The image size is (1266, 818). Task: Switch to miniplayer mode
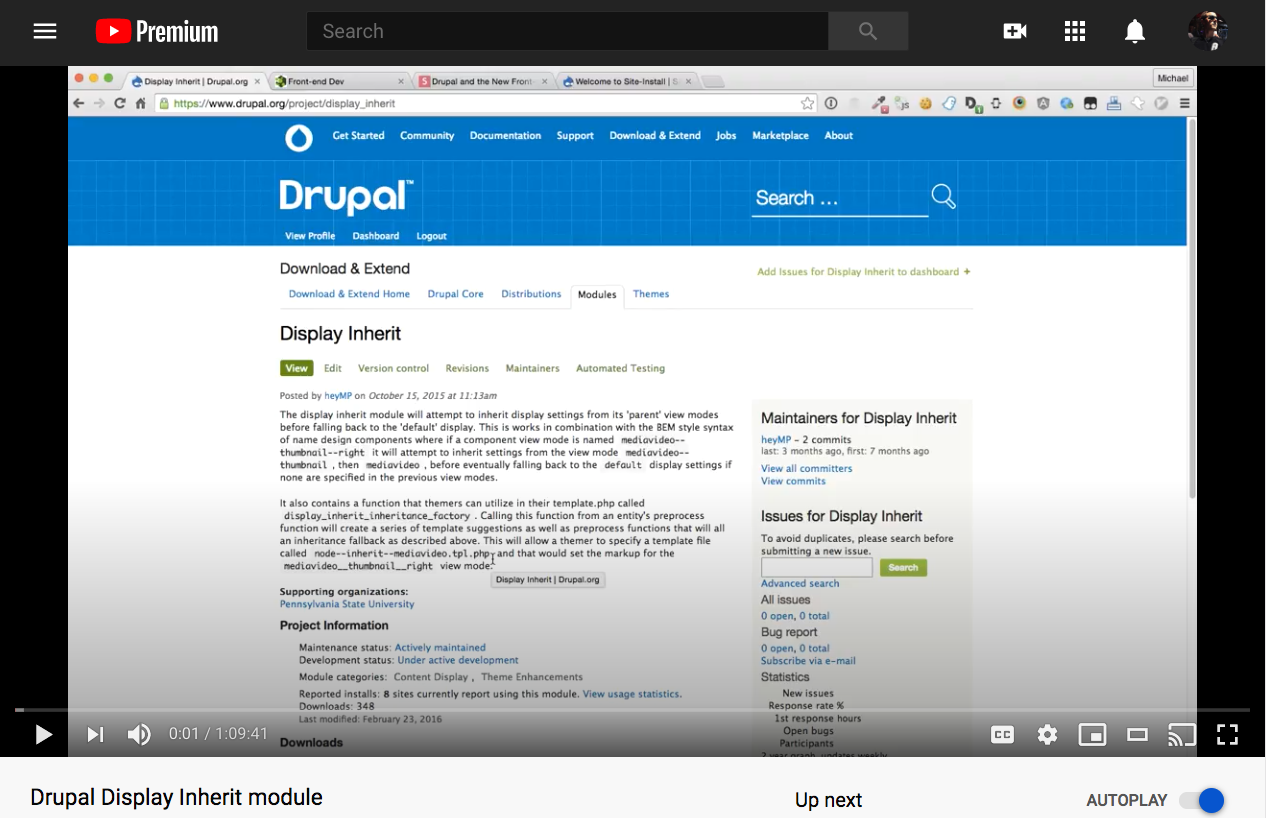point(1092,735)
